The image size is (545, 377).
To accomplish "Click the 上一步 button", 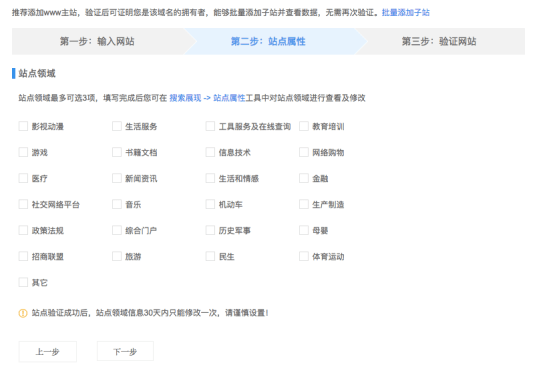I will [48, 352].
